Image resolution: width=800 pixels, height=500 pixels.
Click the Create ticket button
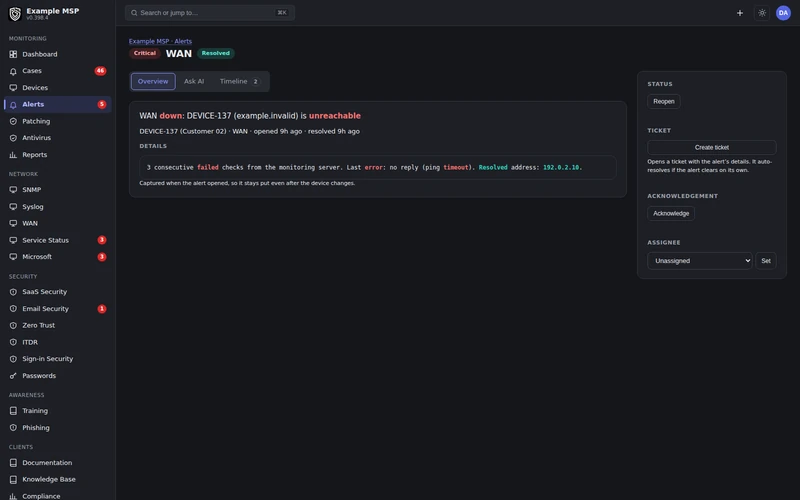tap(712, 147)
